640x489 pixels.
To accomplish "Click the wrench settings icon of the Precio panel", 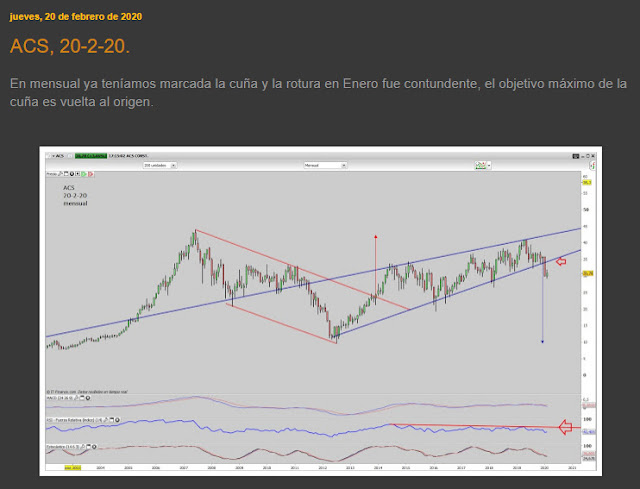I will point(60,174).
